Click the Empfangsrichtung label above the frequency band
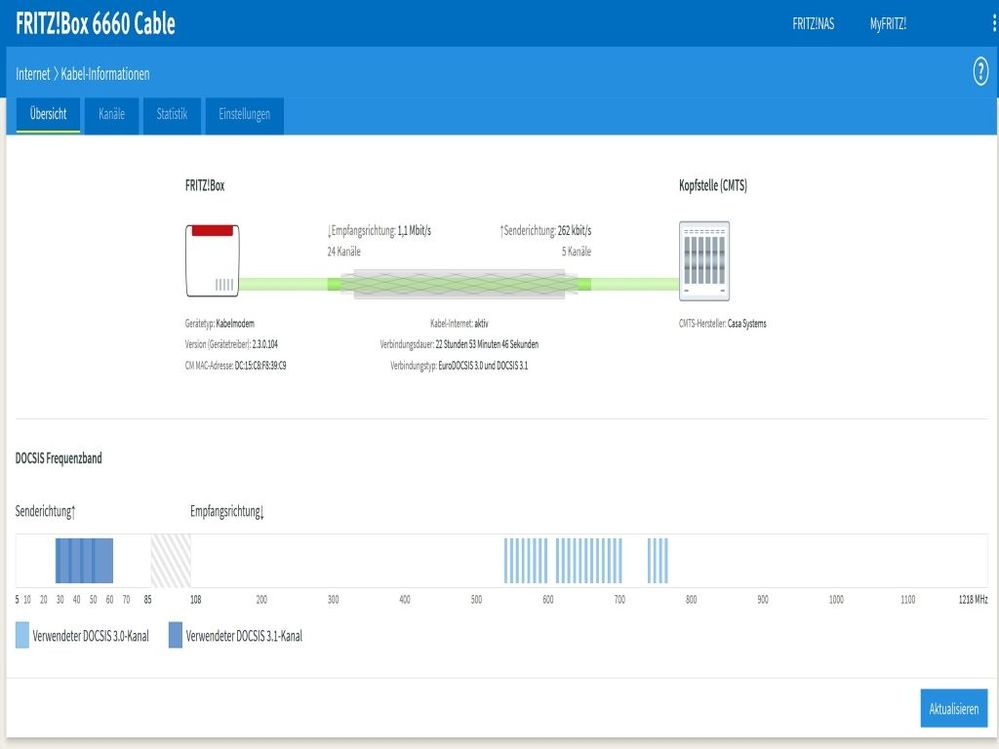Image resolution: width=999 pixels, height=749 pixels. click(x=227, y=511)
